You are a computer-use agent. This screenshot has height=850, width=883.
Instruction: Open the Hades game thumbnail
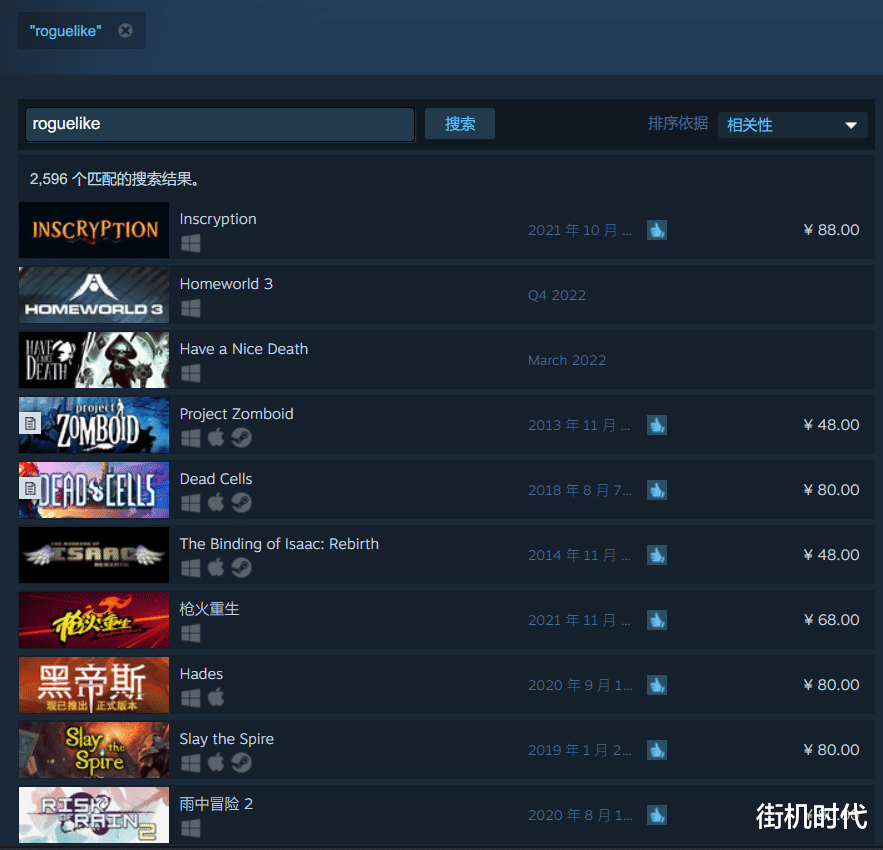94,685
